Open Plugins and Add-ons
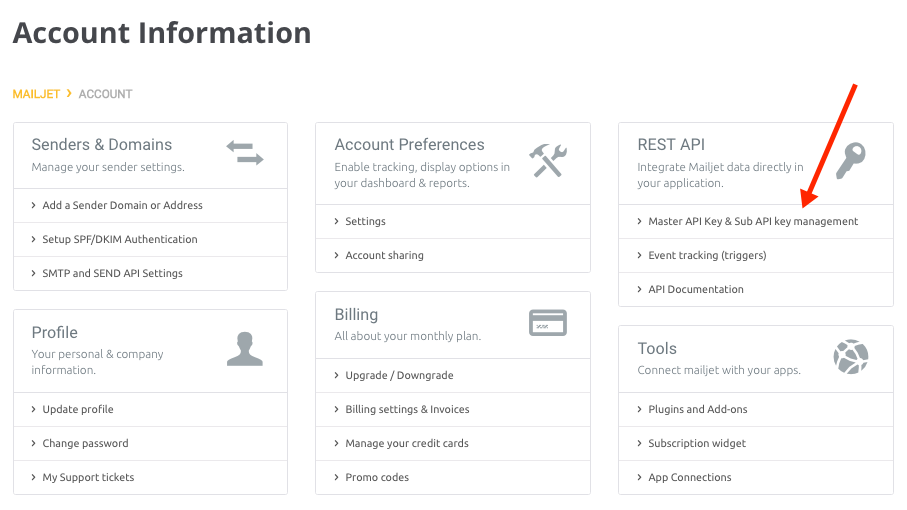Image resolution: width=907 pixels, height=510 pixels. tap(698, 409)
